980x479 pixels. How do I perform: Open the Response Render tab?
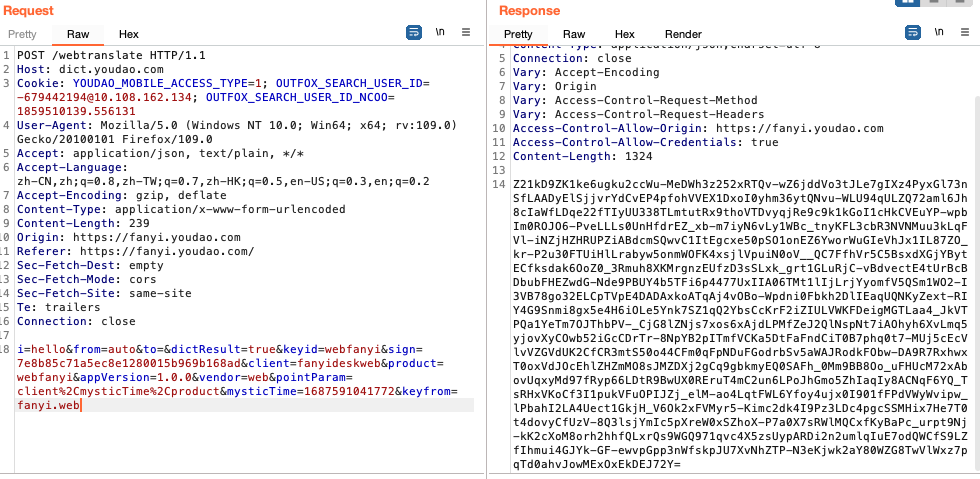(x=683, y=34)
